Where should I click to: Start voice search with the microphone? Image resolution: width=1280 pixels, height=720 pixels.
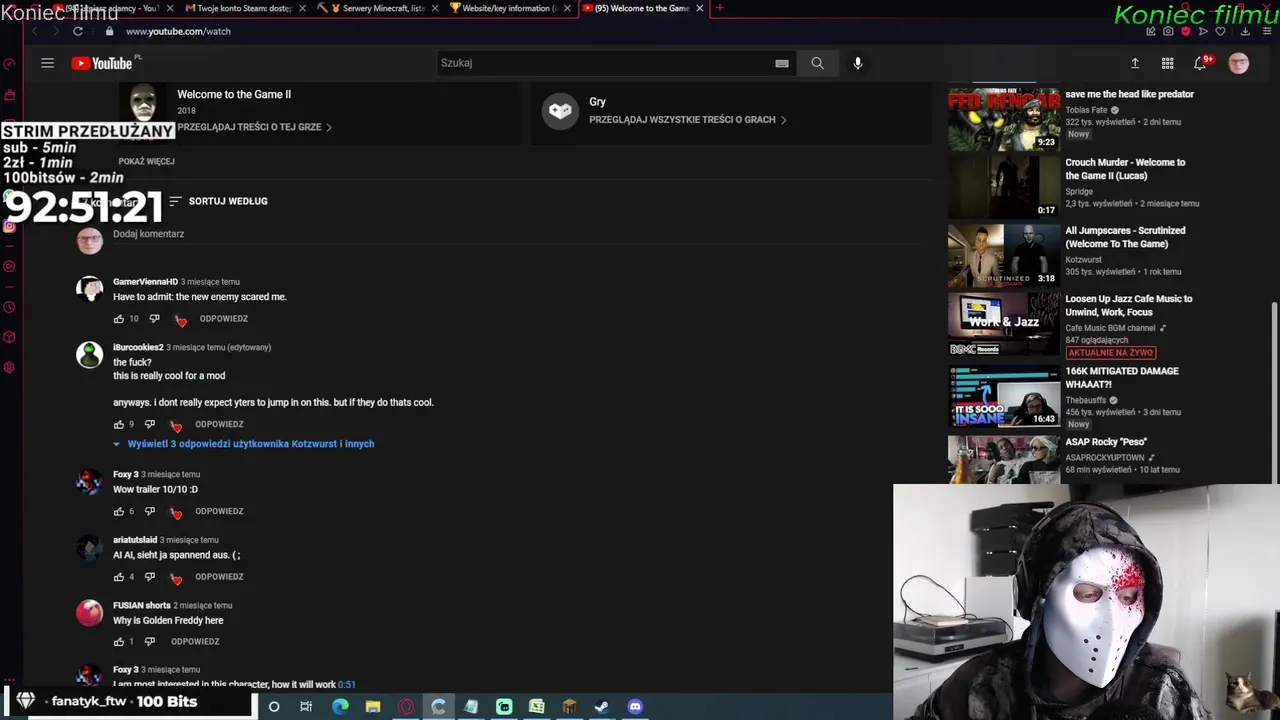857,63
